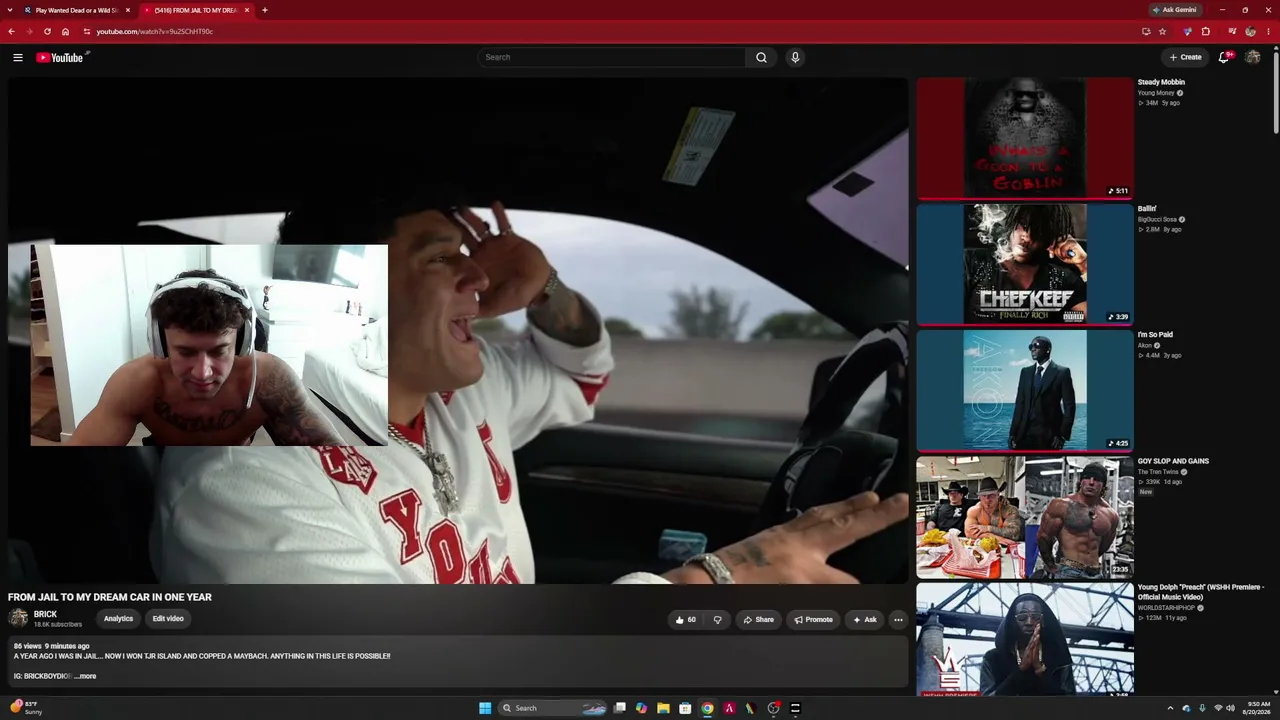
Task: Open the browser Extensions puzzle icon
Action: (1206, 31)
